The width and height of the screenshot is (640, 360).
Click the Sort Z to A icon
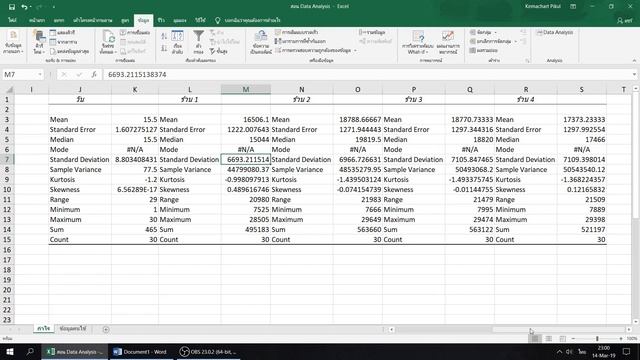[164, 48]
